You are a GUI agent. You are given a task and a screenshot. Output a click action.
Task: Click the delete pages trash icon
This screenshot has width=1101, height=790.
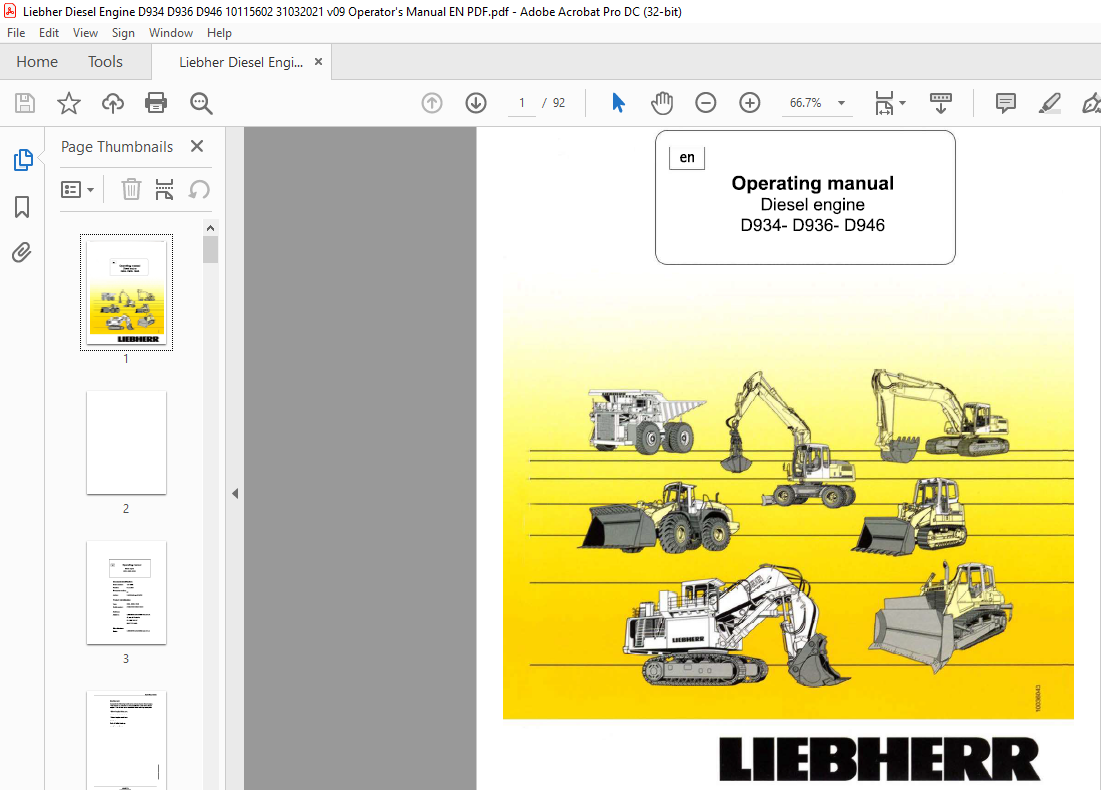point(131,189)
